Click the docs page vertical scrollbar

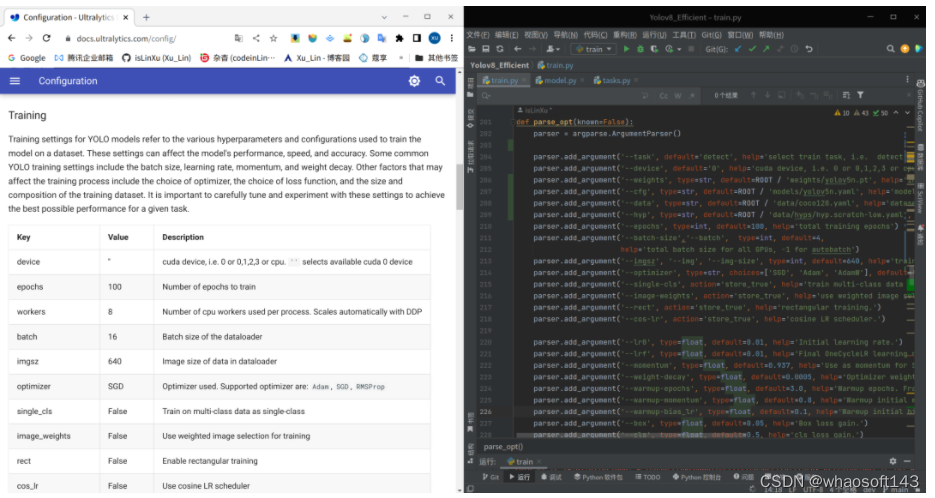459,187
